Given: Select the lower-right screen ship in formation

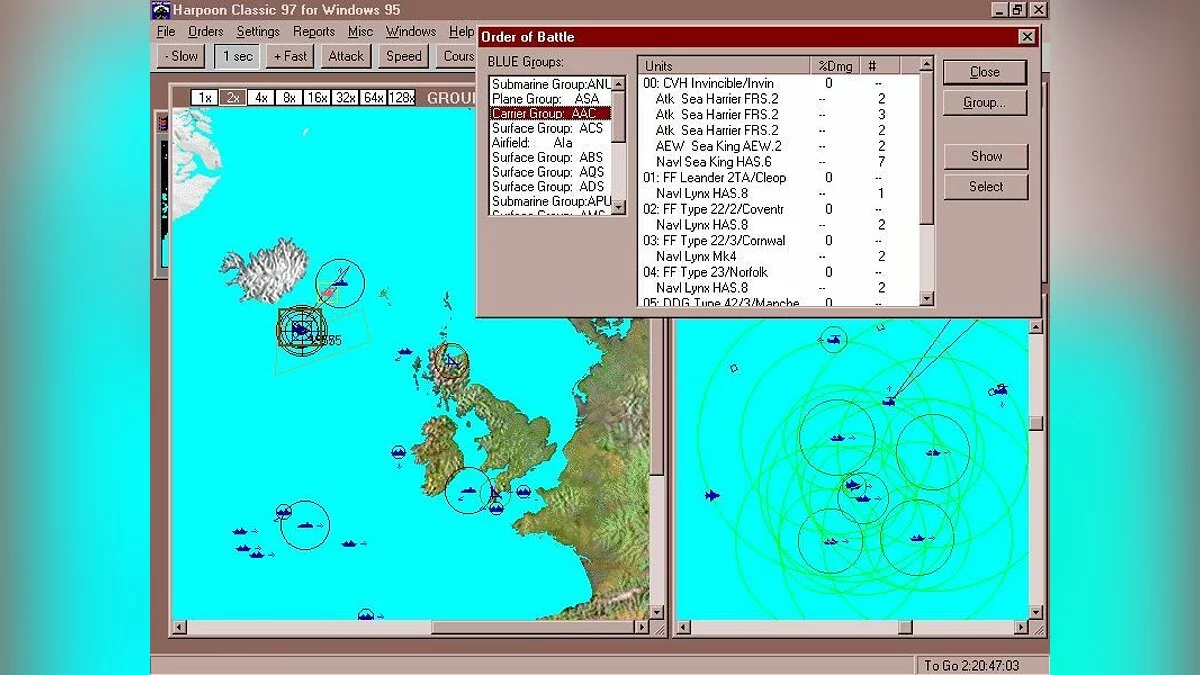Looking at the screenshot, I should [917, 538].
